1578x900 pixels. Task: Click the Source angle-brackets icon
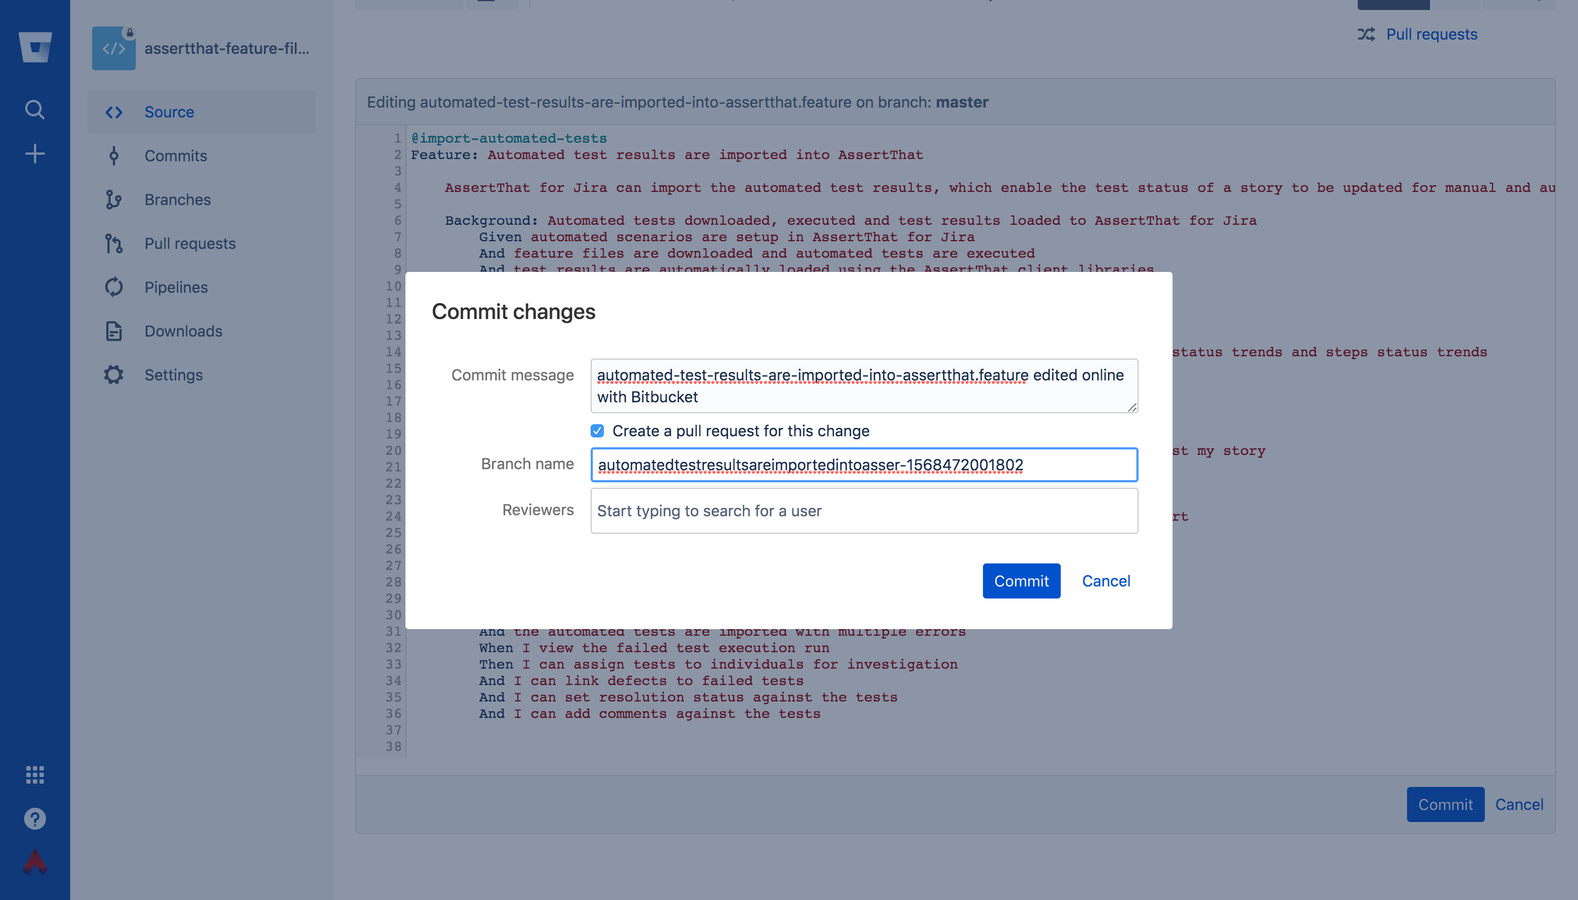pyautogui.click(x=114, y=112)
